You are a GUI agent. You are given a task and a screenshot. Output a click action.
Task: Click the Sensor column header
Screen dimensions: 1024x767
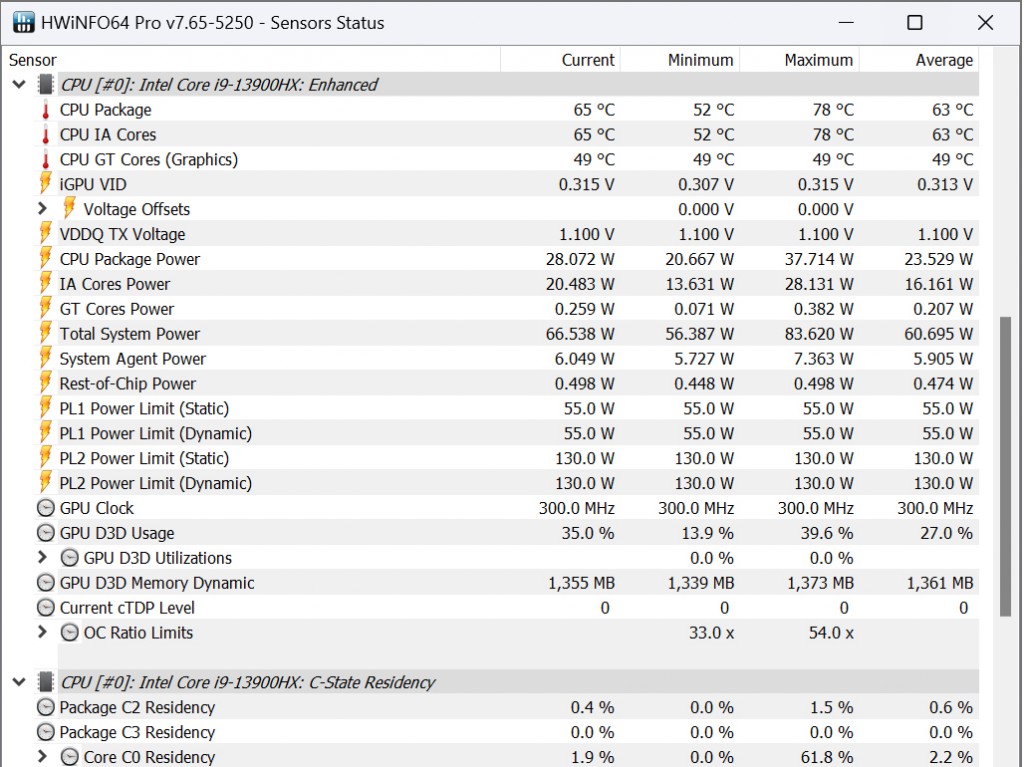tap(33, 60)
